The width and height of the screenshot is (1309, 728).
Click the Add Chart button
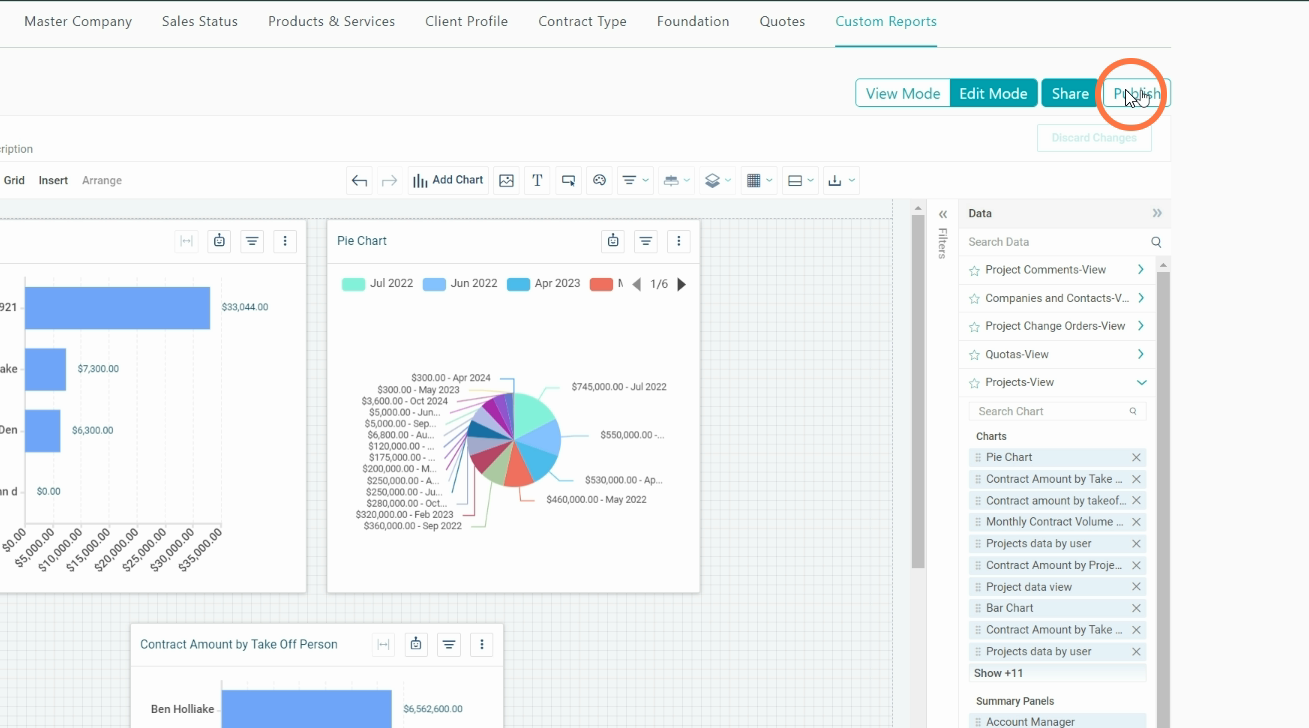coord(448,181)
